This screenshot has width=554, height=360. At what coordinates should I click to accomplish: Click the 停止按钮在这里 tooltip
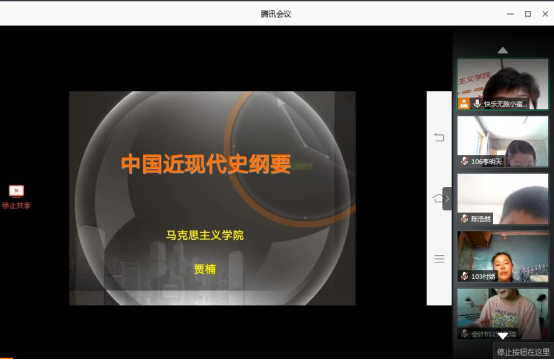pyautogui.click(x=523, y=352)
